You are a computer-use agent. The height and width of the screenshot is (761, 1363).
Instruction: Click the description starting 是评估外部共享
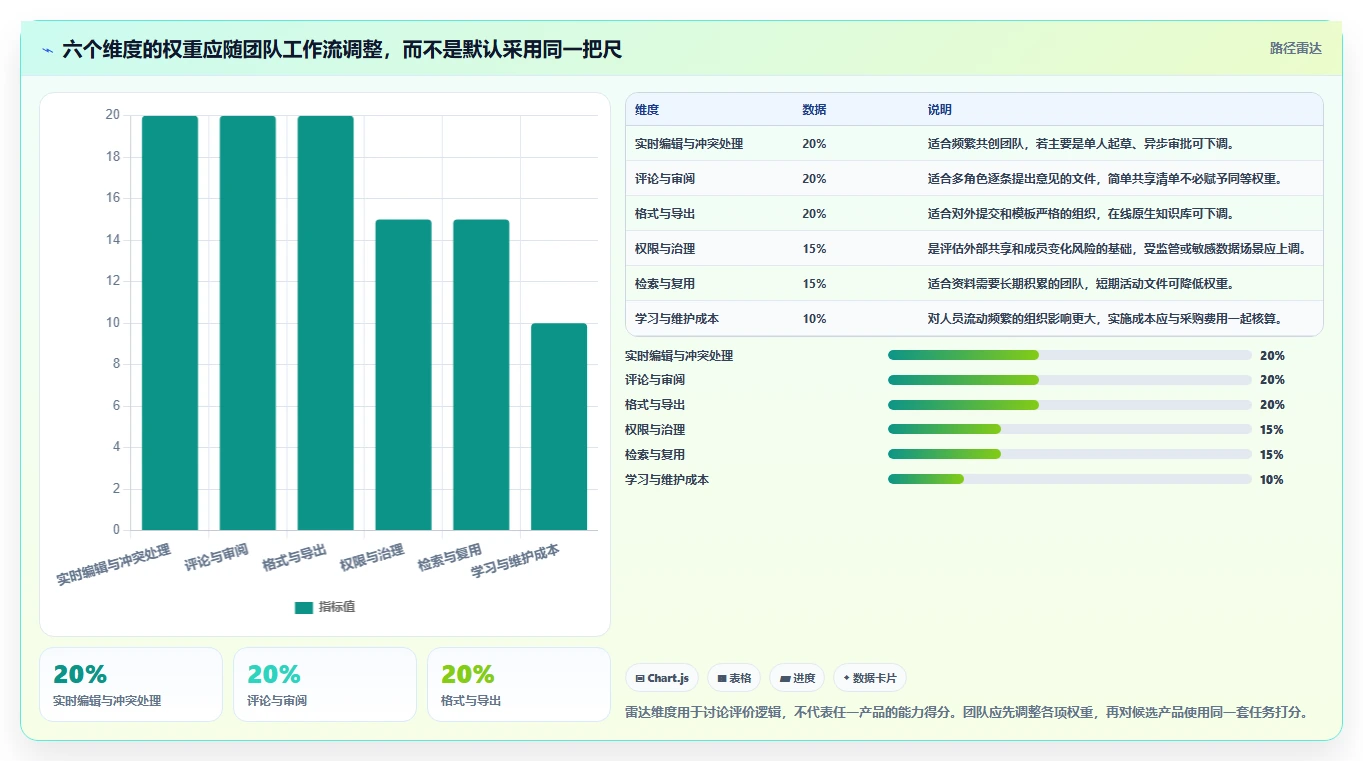(1117, 249)
